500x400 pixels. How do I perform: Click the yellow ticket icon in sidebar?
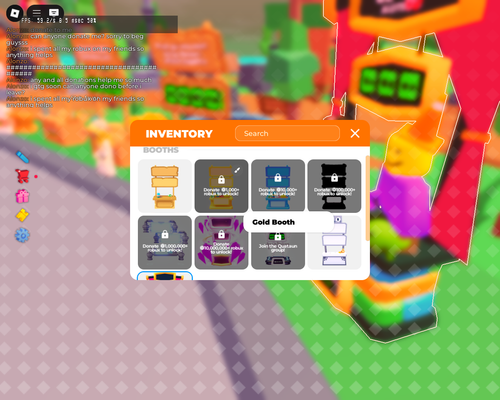click(x=22, y=215)
